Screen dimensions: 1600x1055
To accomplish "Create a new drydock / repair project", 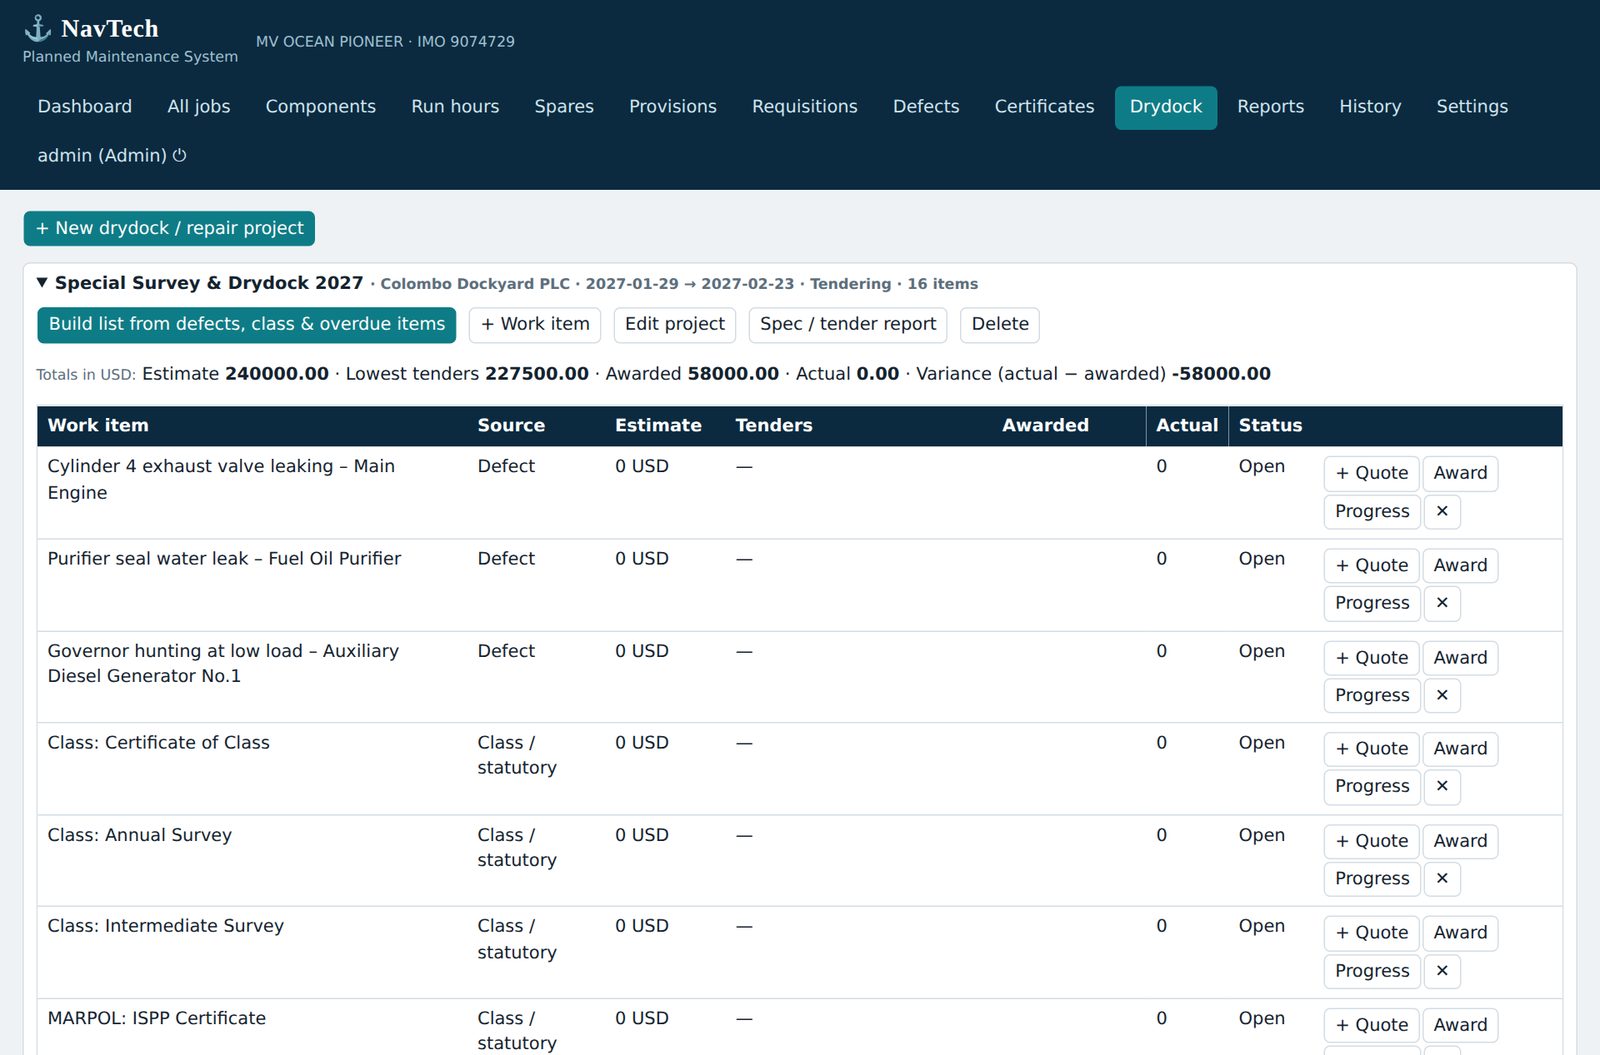I will [x=169, y=228].
